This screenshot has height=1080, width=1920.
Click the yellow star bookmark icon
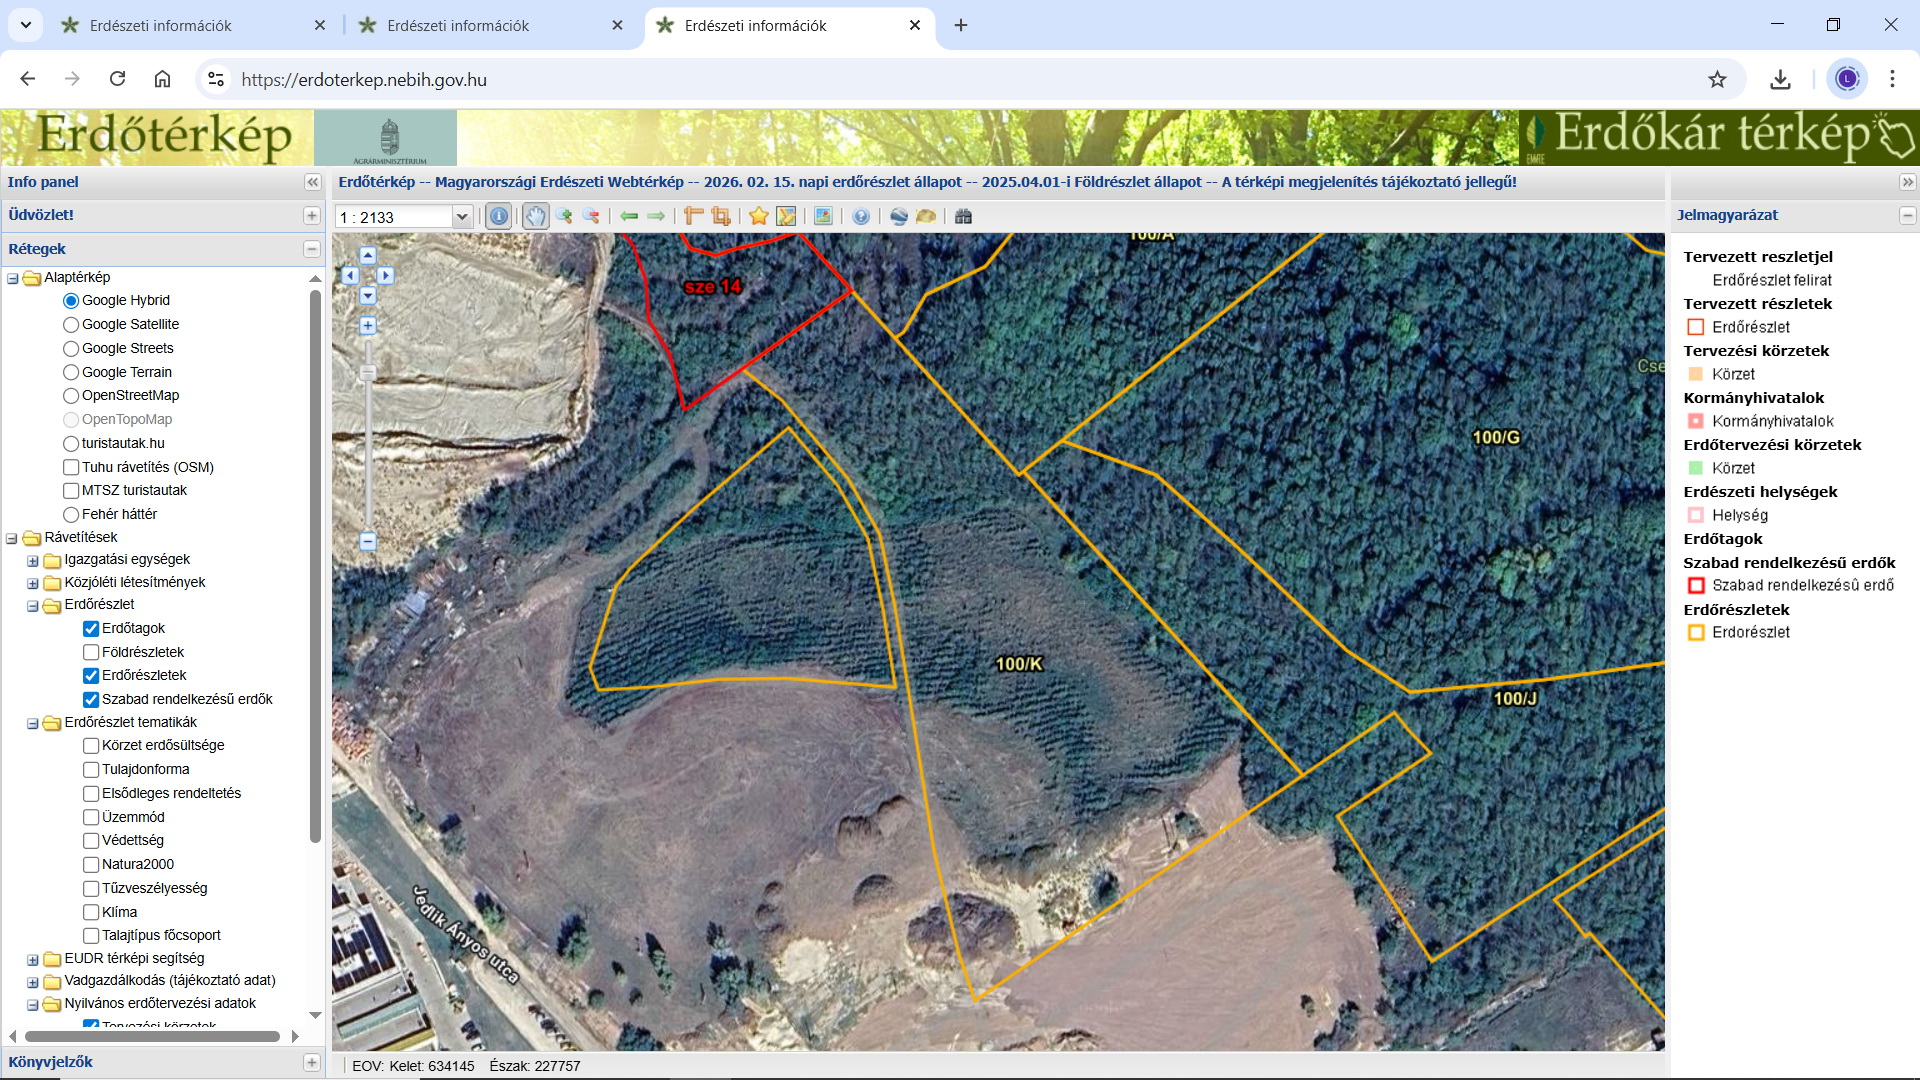[758, 216]
